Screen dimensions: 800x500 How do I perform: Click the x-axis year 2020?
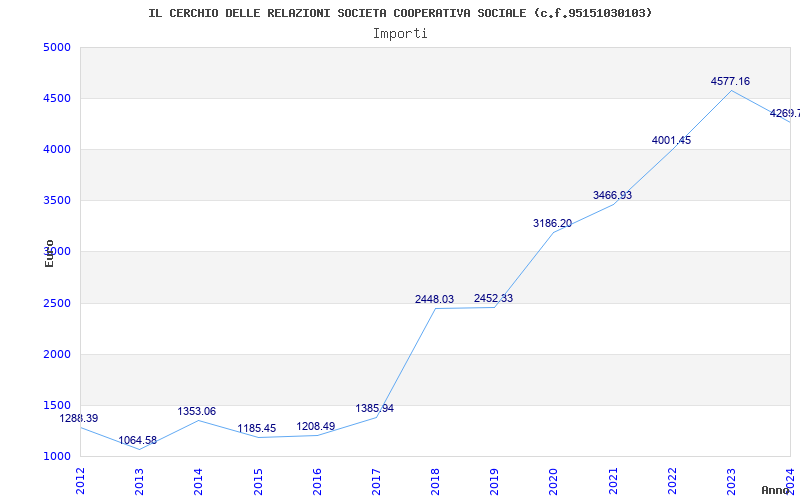pos(554,481)
